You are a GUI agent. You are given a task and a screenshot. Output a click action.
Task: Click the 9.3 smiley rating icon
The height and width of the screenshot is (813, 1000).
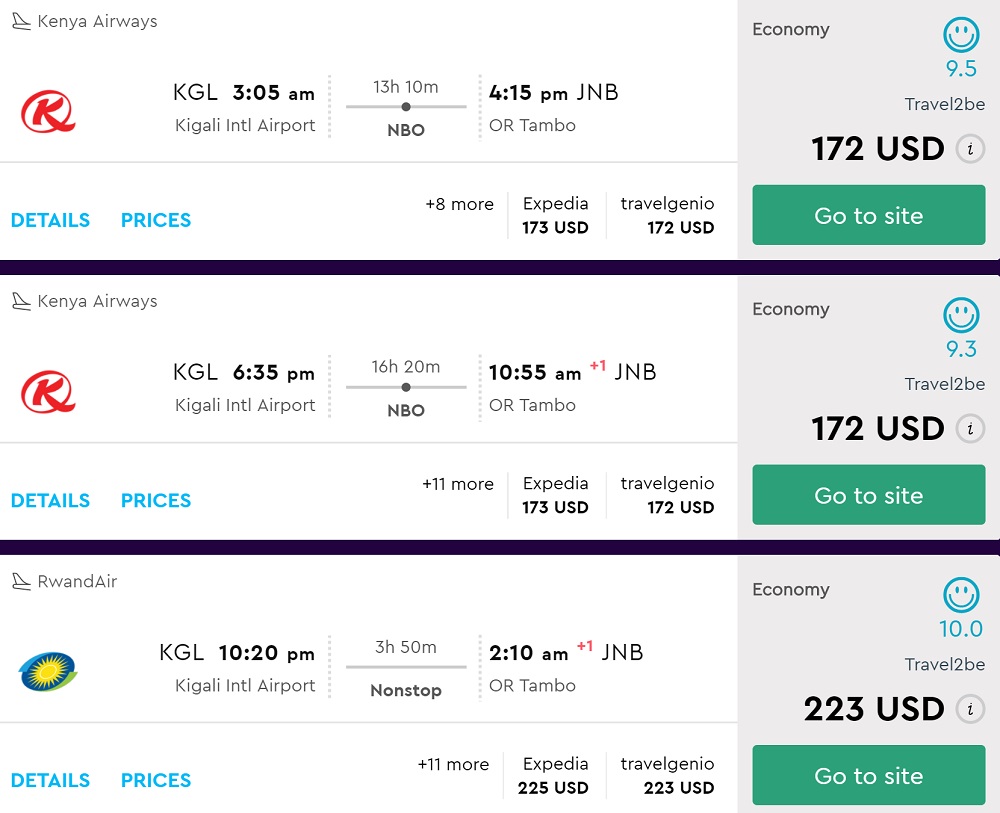pos(961,315)
